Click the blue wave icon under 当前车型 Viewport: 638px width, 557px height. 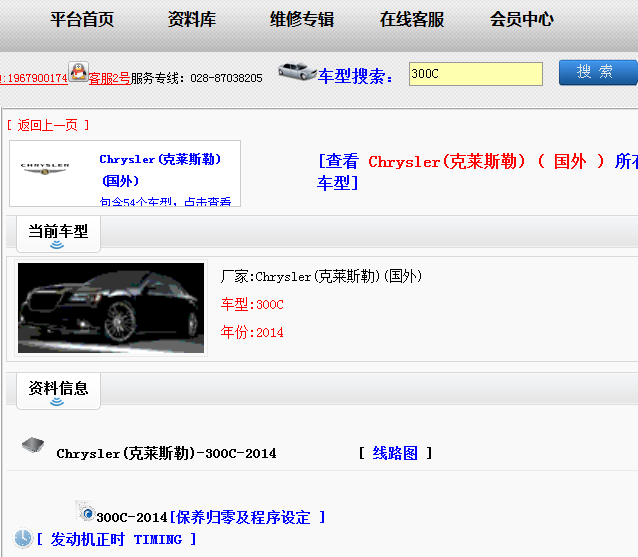(x=57, y=245)
